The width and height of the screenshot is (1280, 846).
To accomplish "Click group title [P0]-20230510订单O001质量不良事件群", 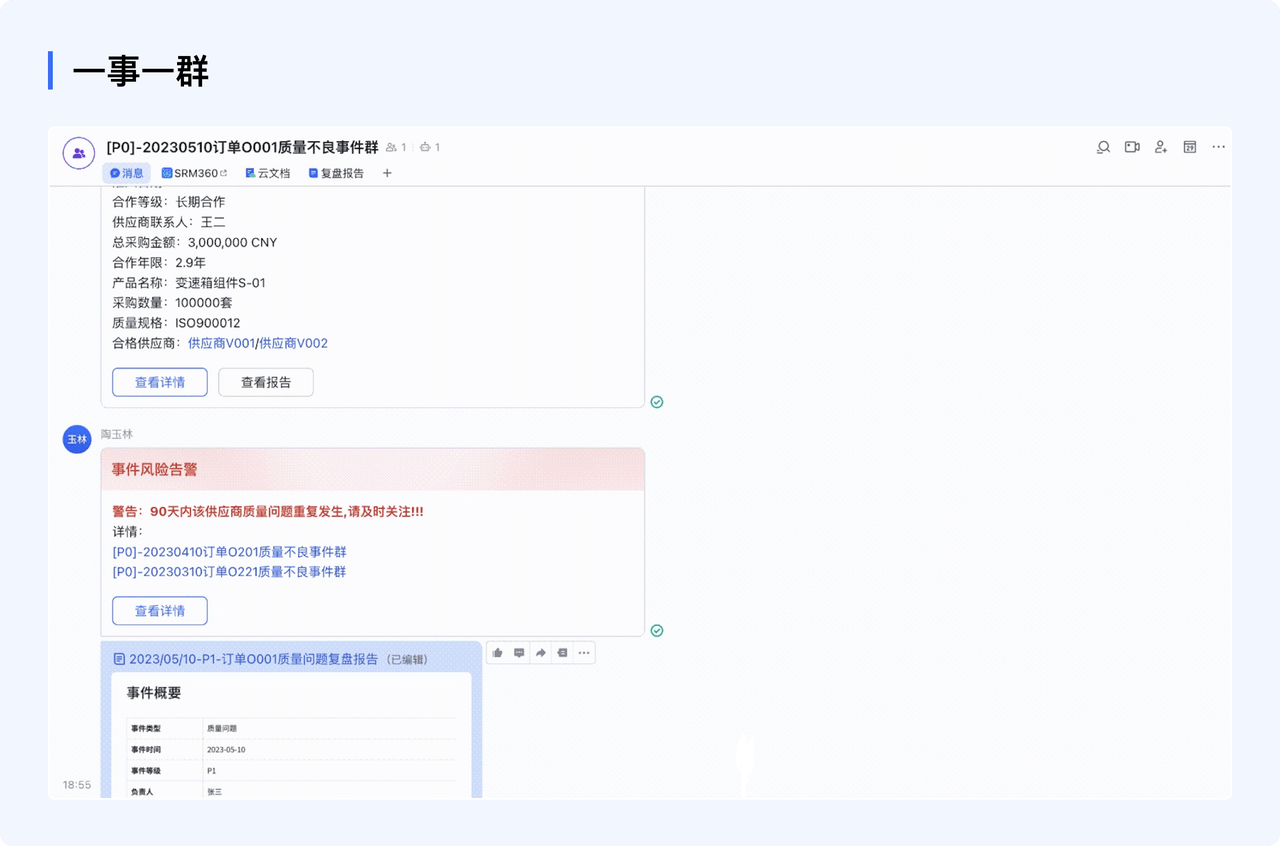I will [x=242, y=147].
